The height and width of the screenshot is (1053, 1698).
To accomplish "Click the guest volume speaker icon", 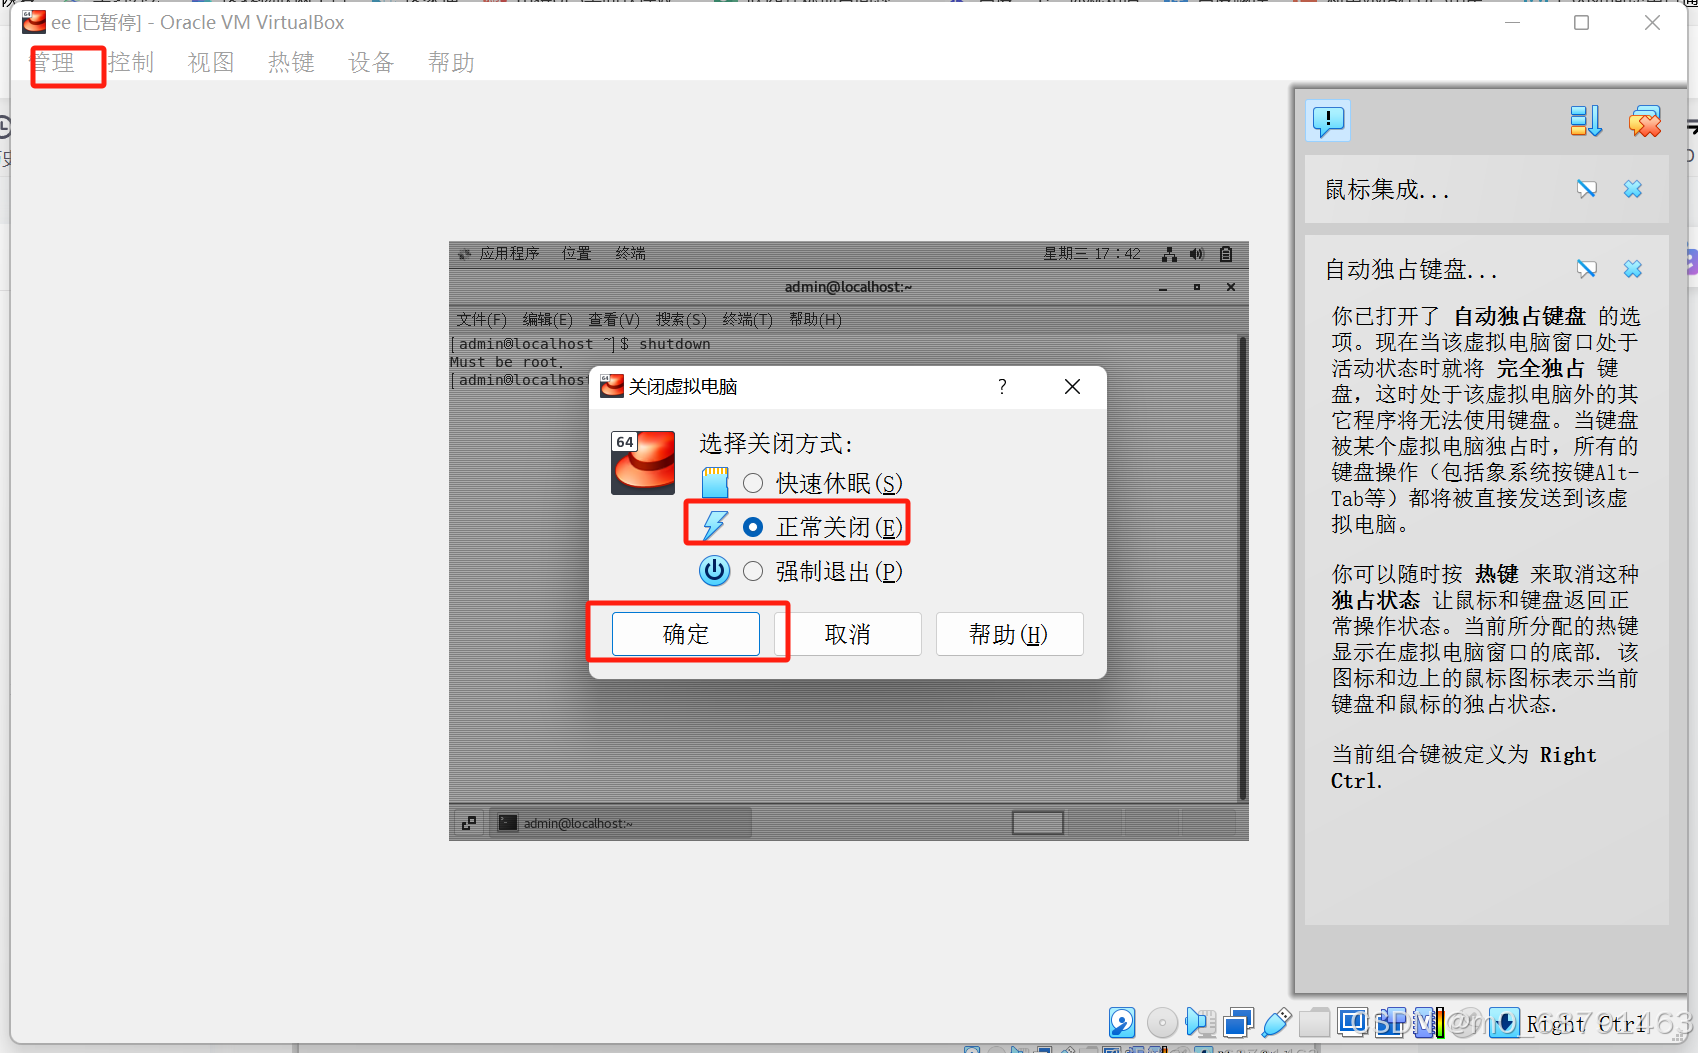I will [1197, 254].
